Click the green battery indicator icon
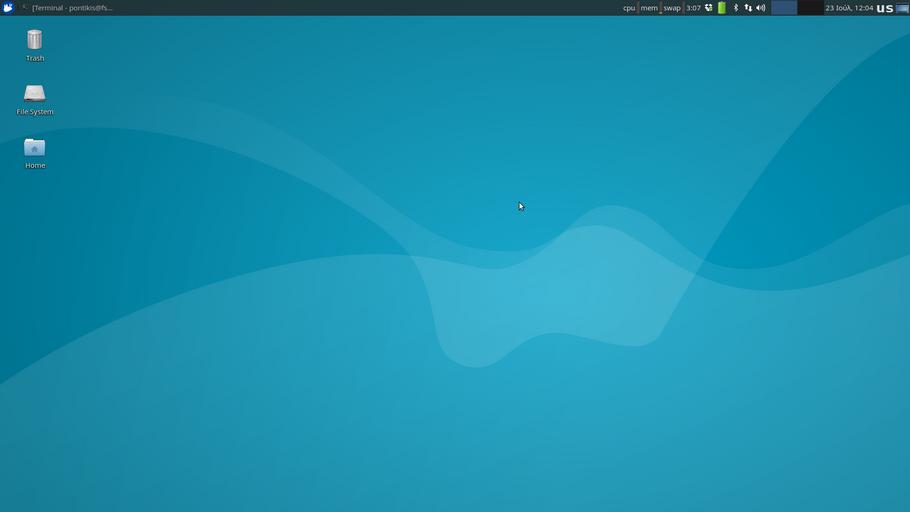Image resolution: width=910 pixels, height=512 pixels. [721, 8]
